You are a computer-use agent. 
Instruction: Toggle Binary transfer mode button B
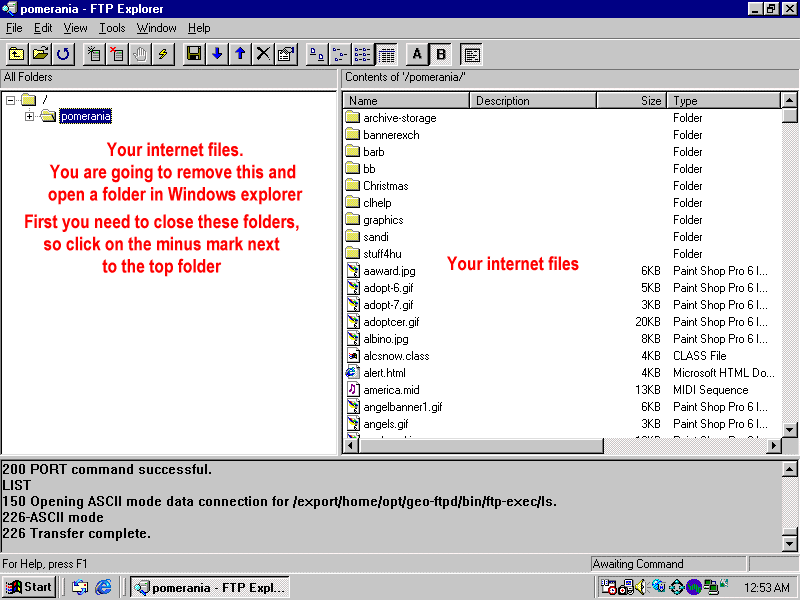[x=440, y=54]
